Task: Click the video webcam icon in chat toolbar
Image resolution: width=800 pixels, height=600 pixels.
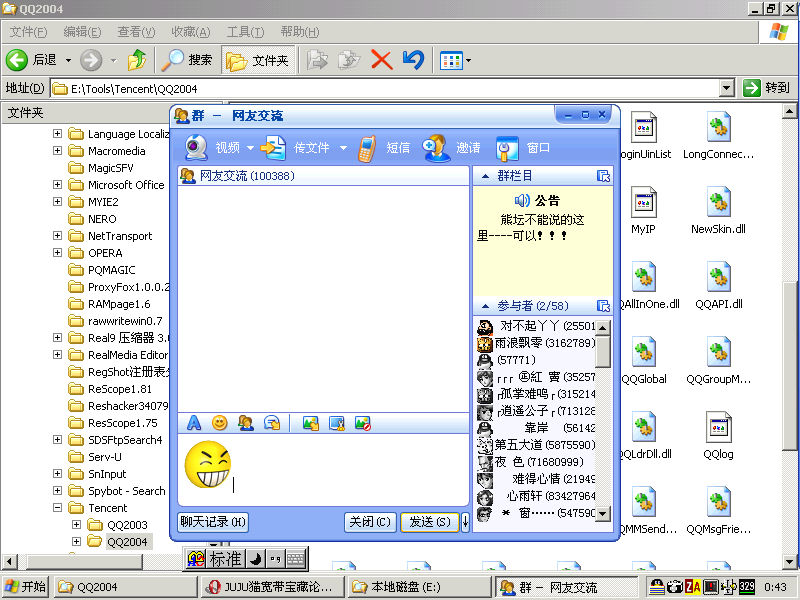Action: point(196,148)
